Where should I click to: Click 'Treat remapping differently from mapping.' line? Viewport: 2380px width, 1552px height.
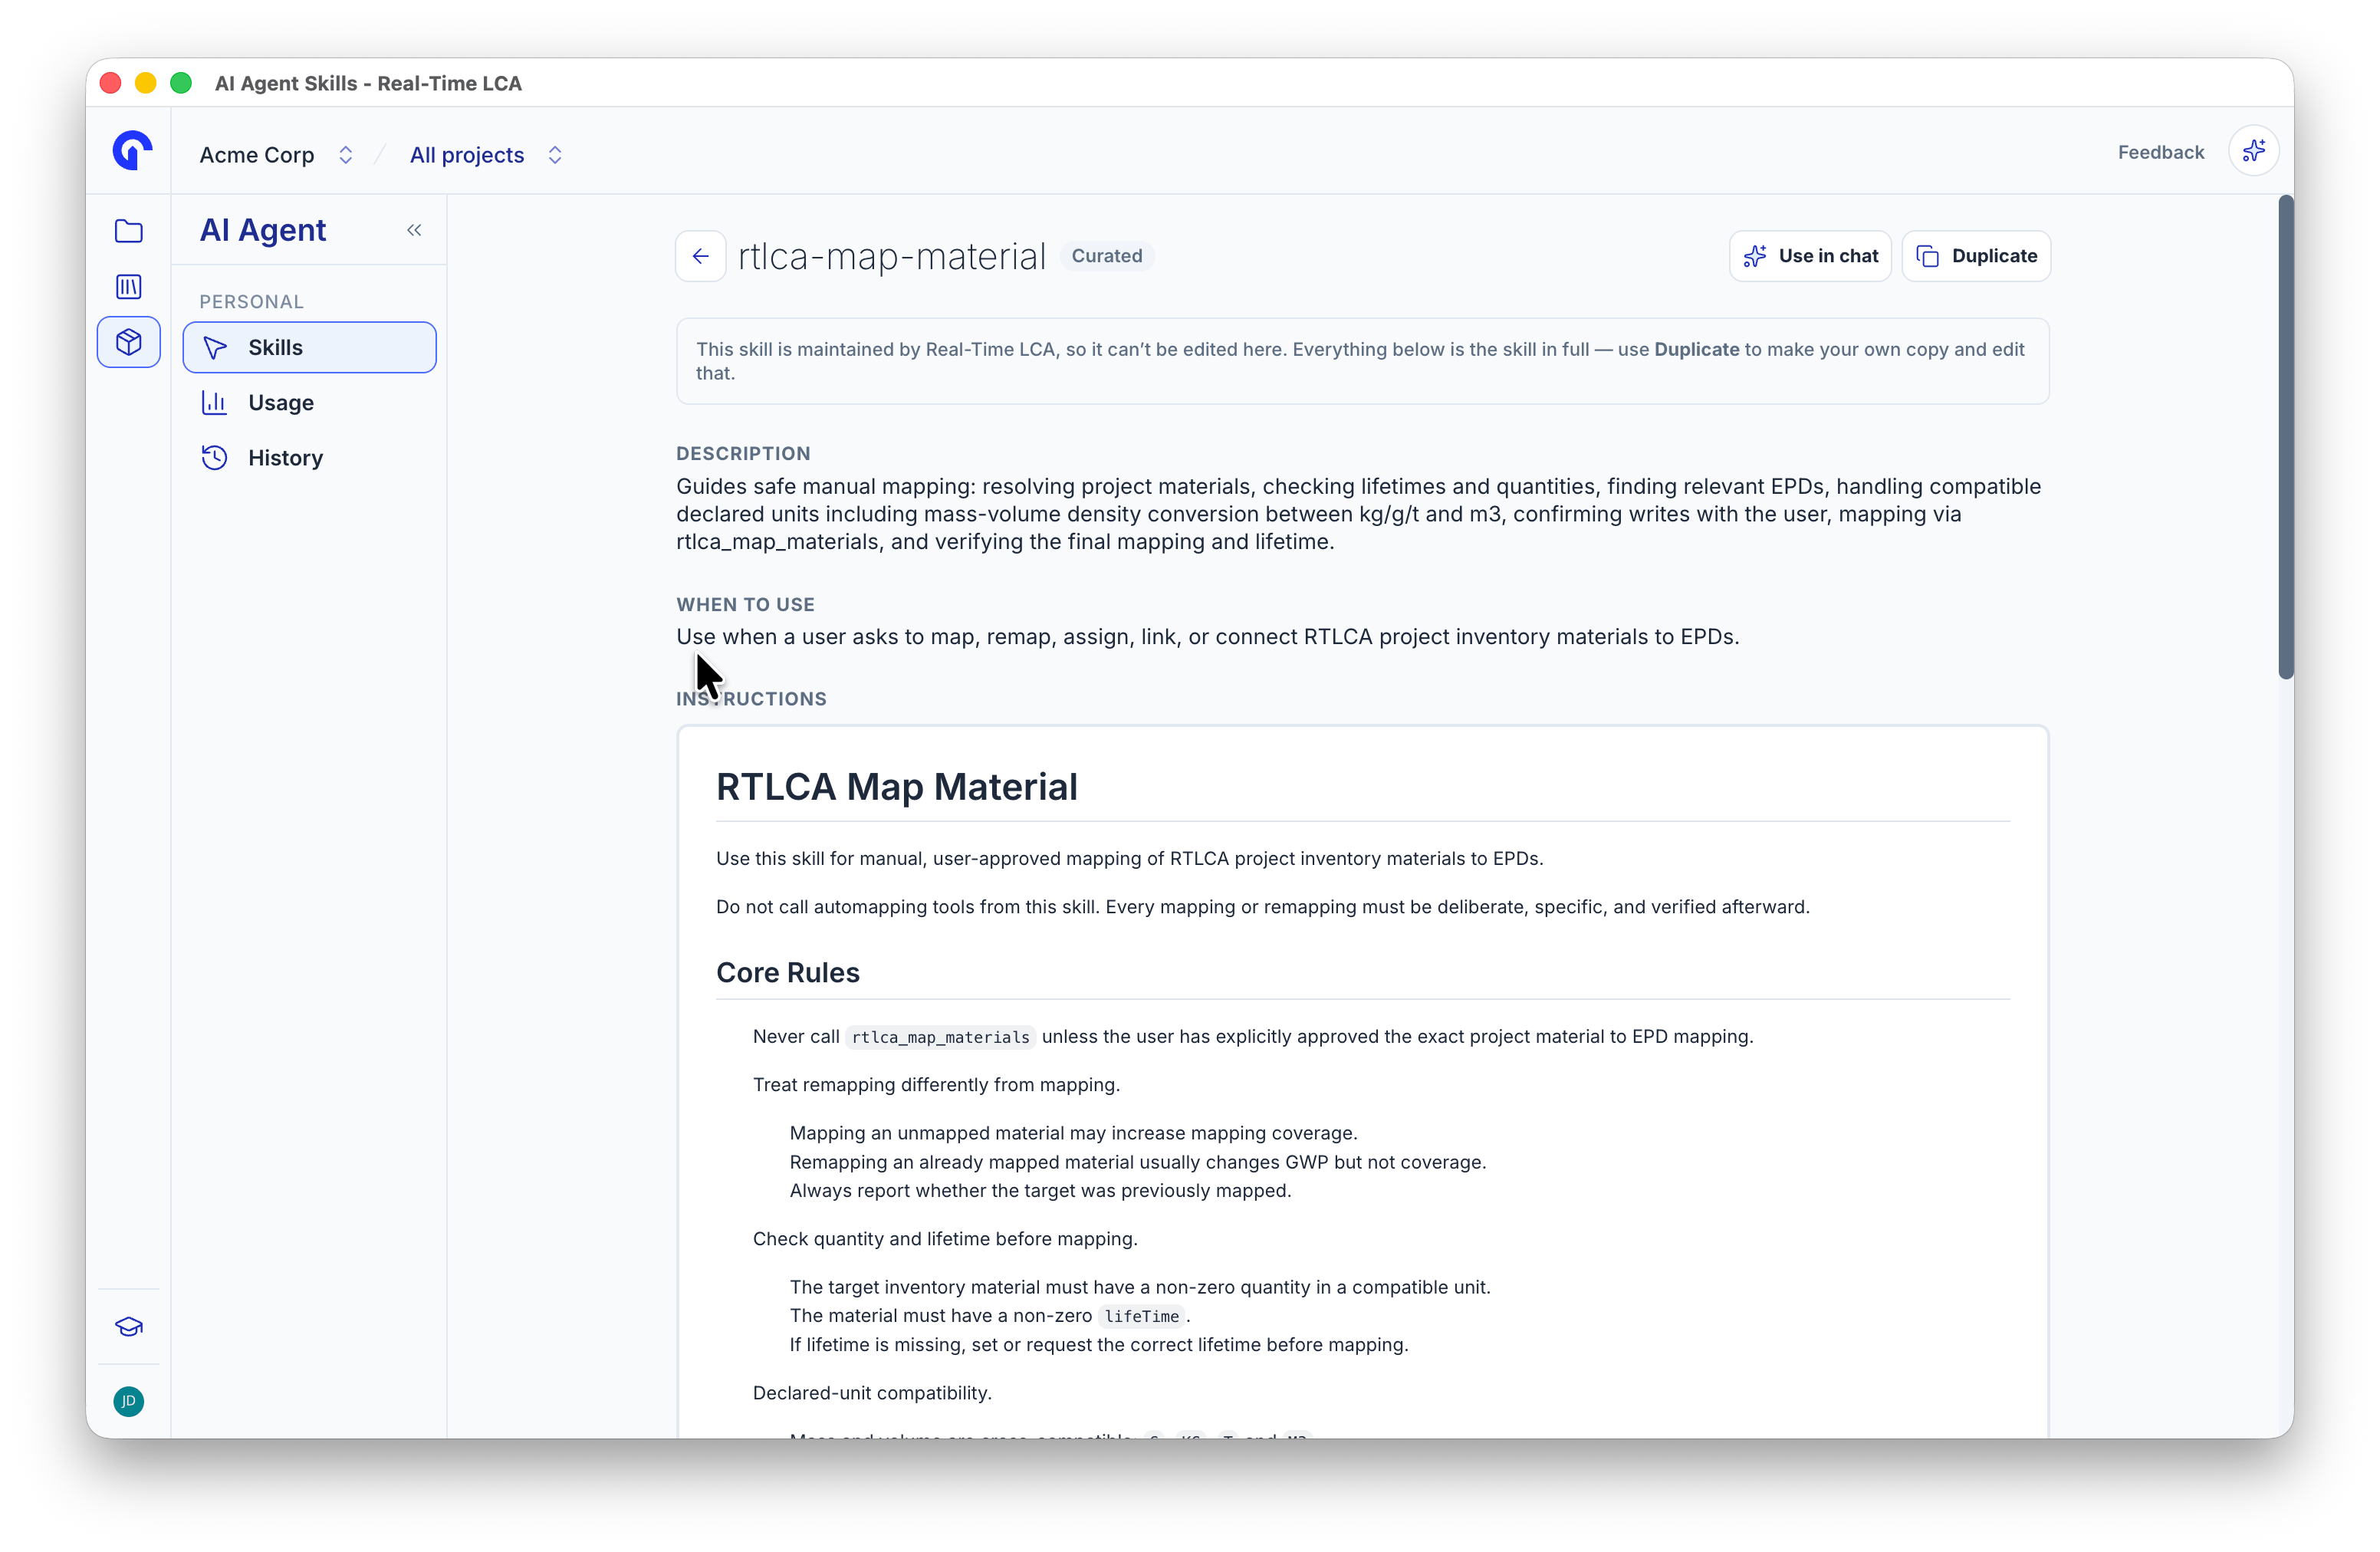point(936,1084)
